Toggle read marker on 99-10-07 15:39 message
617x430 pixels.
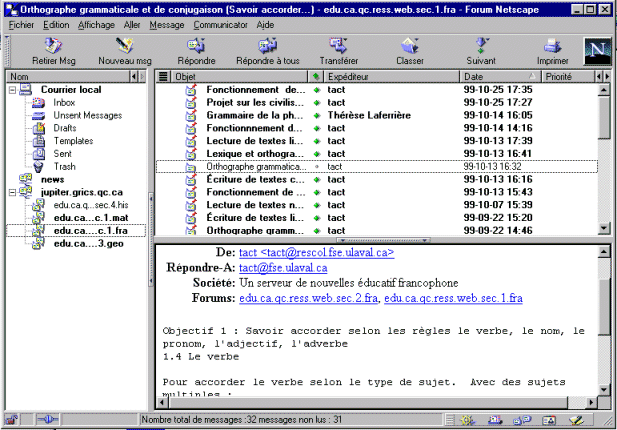click(317, 205)
